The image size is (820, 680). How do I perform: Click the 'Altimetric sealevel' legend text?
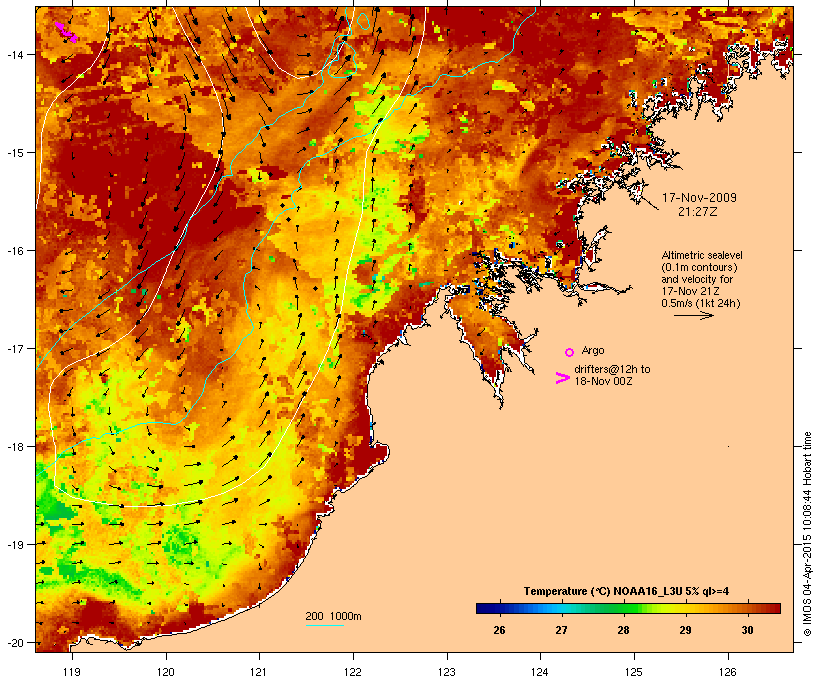click(x=702, y=255)
